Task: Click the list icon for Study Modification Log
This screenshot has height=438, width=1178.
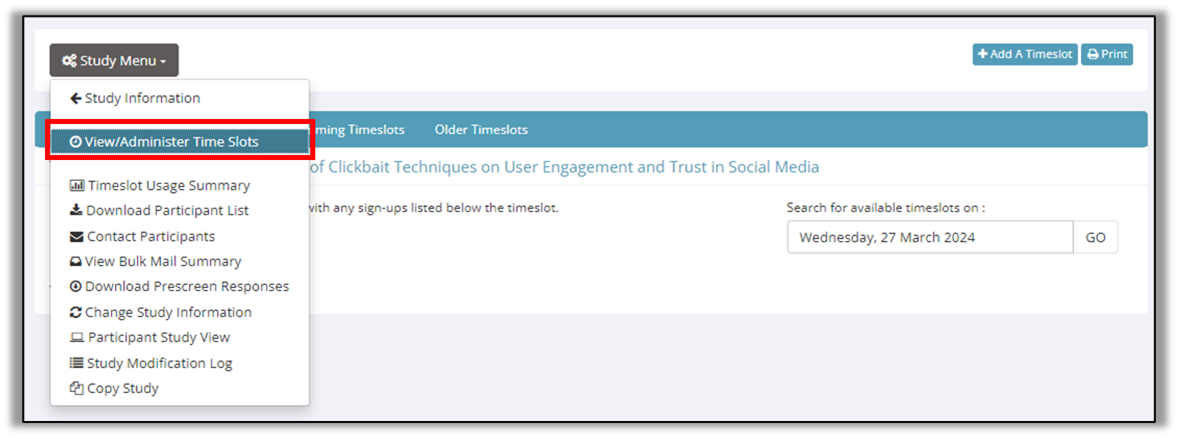Action: pos(77,363)
